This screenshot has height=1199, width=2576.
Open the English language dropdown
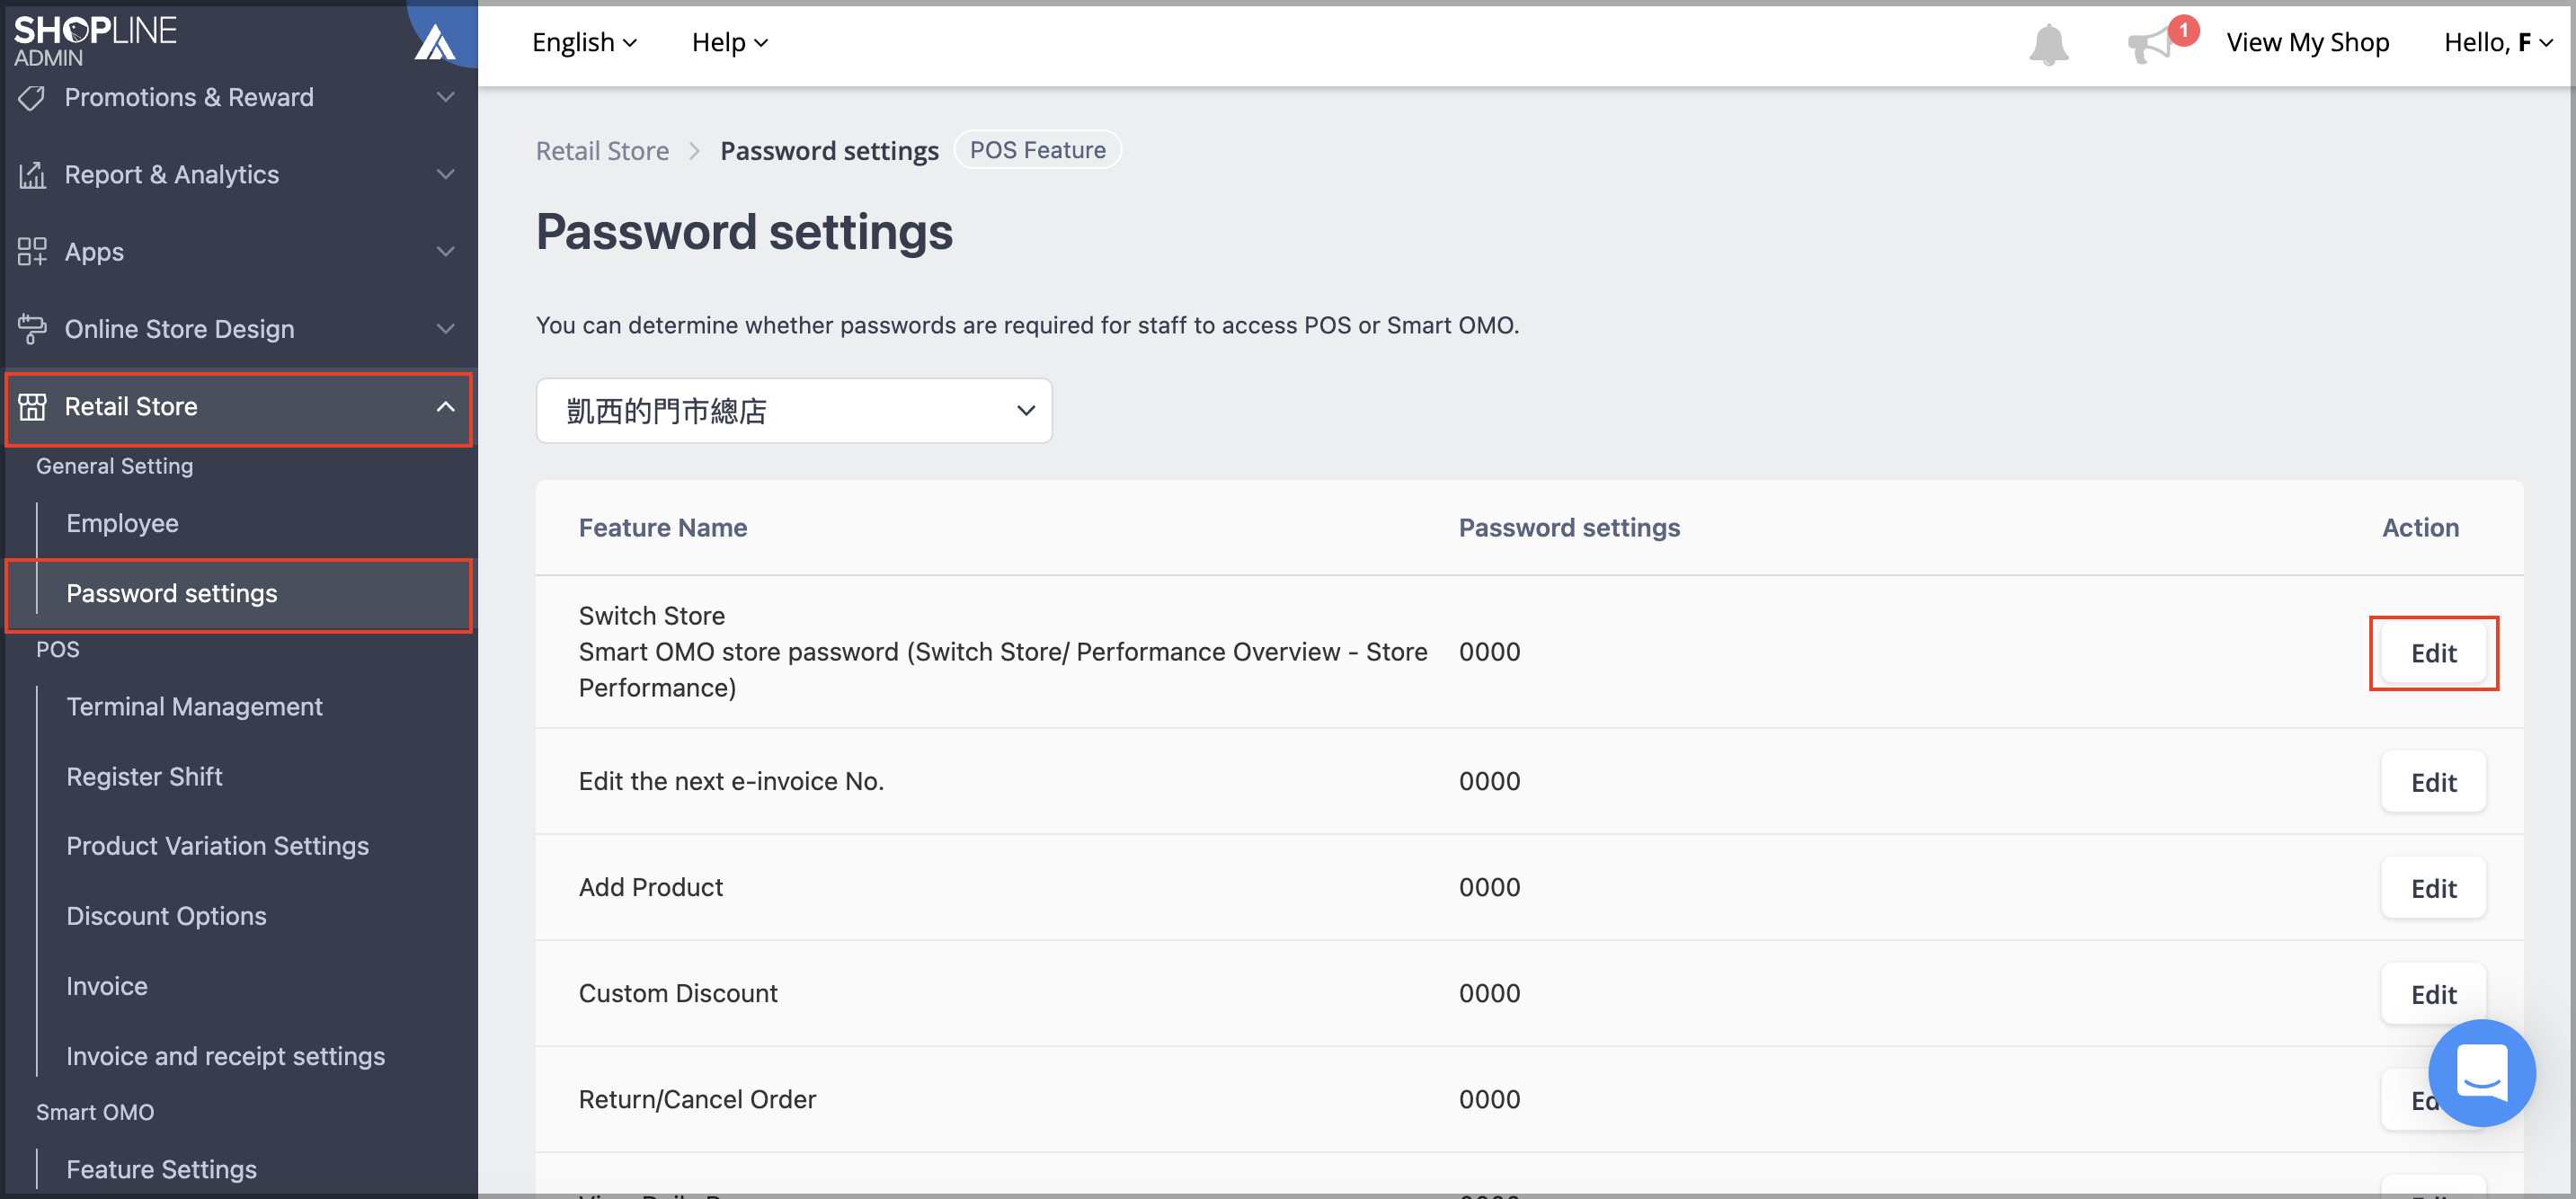[584, 42]
